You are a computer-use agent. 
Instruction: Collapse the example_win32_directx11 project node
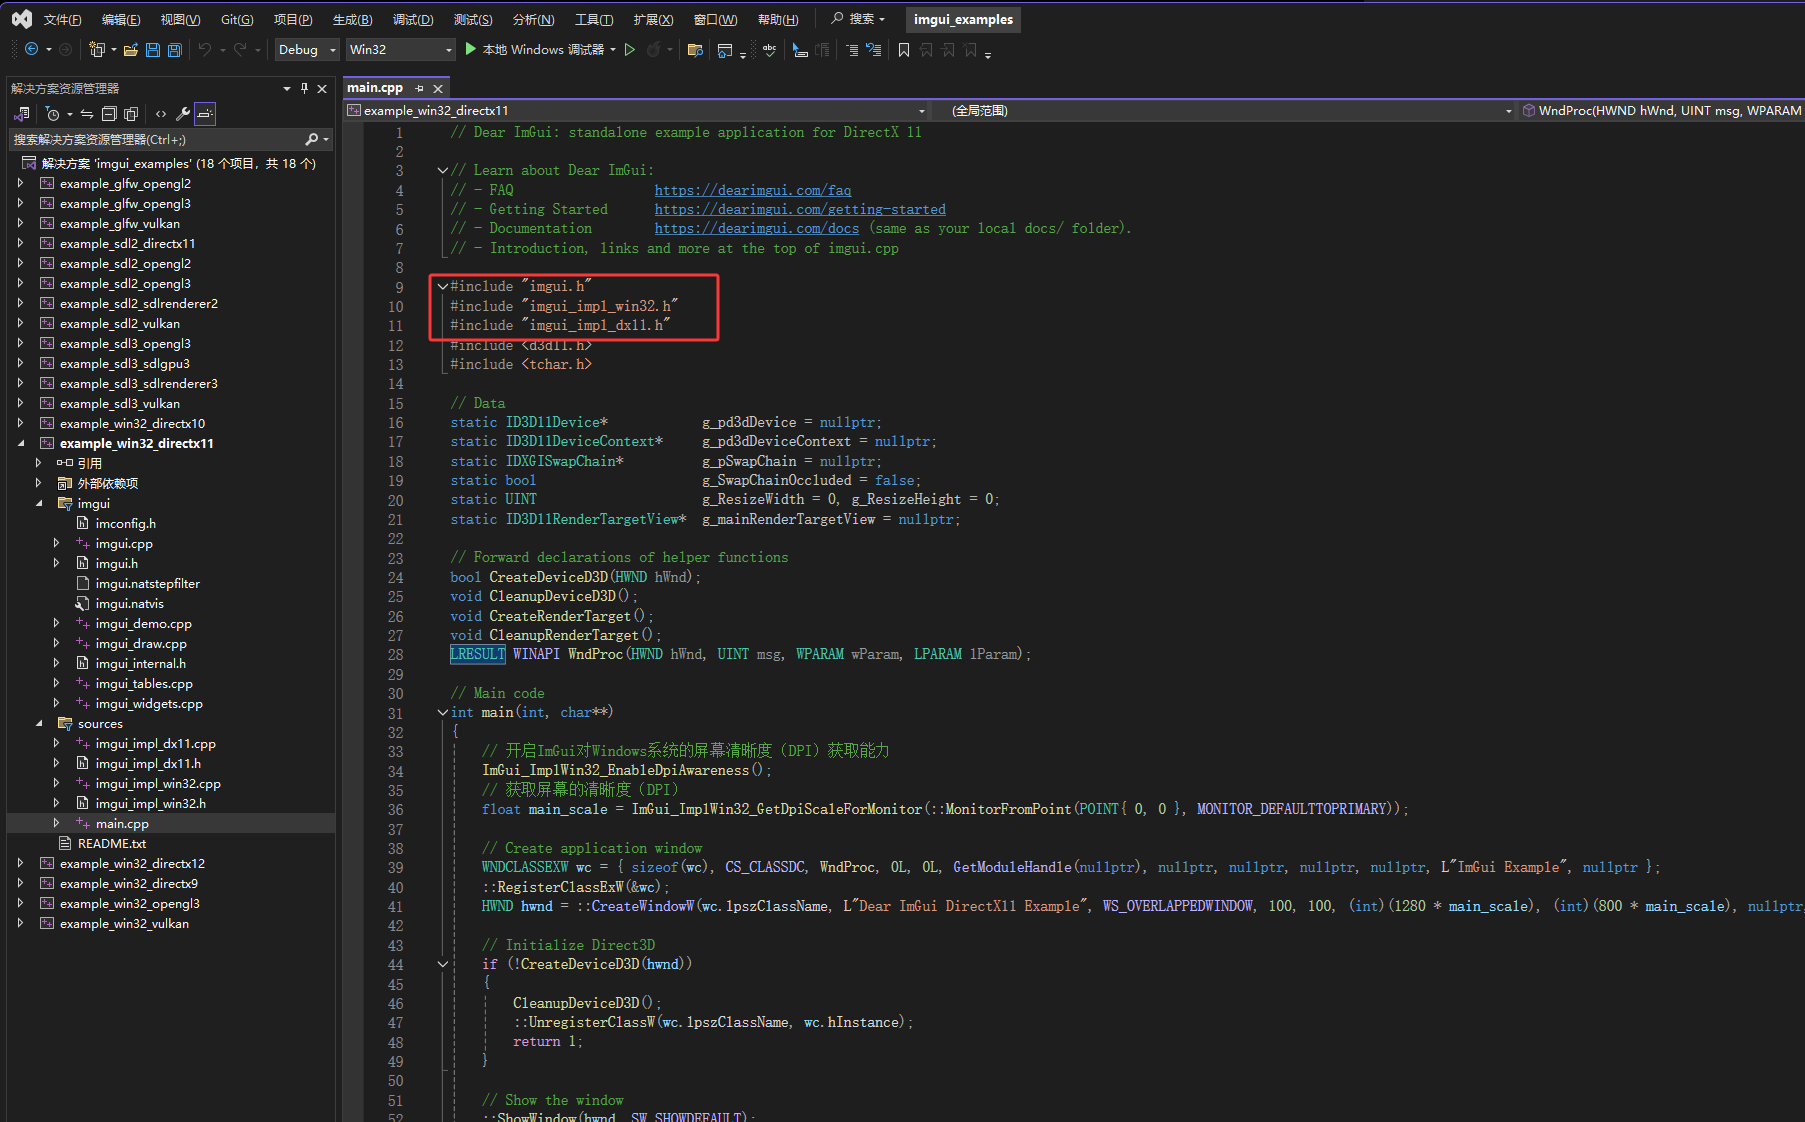21,443
